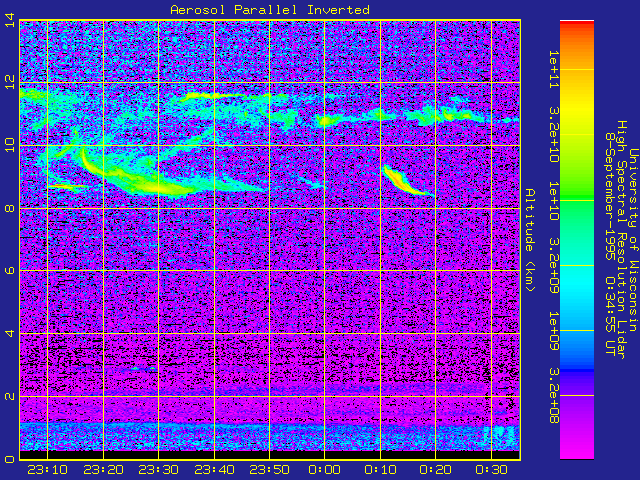Viewport: 640px width, 480px height.
Task: Click the 'Aerosol Parallel Inverted' plot title
Action: [270, 9]
